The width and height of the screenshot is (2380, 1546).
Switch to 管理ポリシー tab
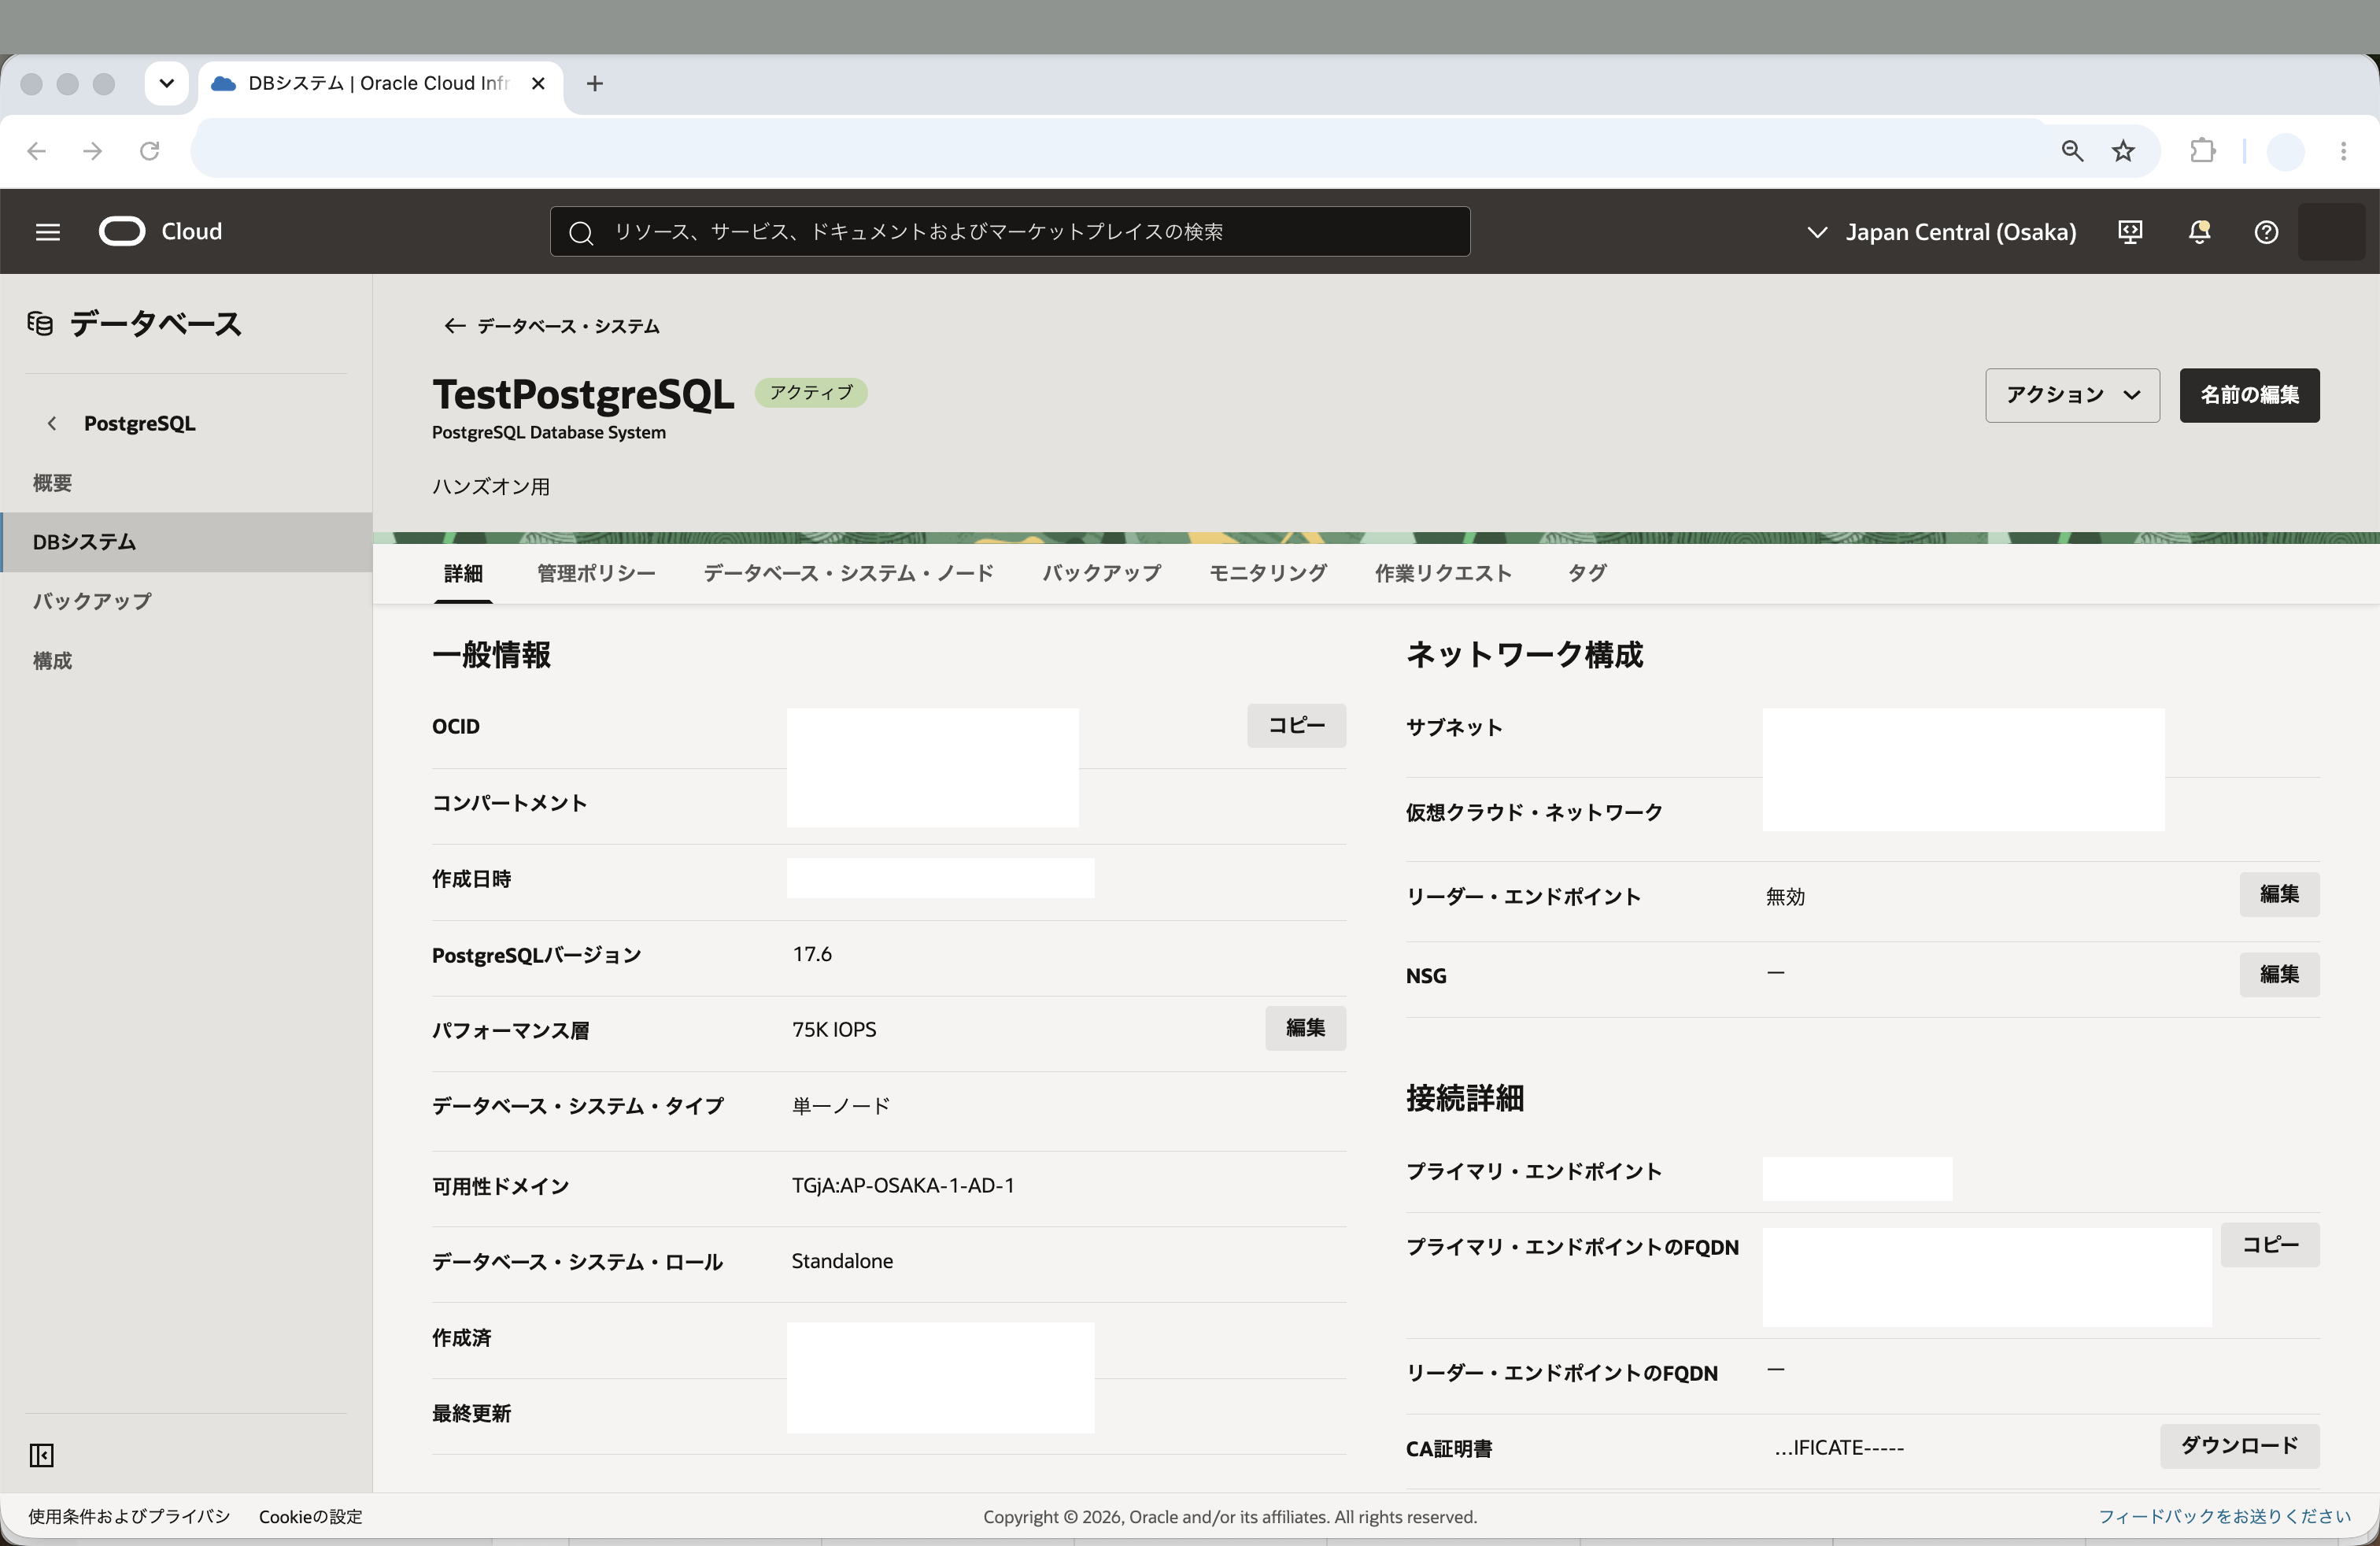(596, 573)
